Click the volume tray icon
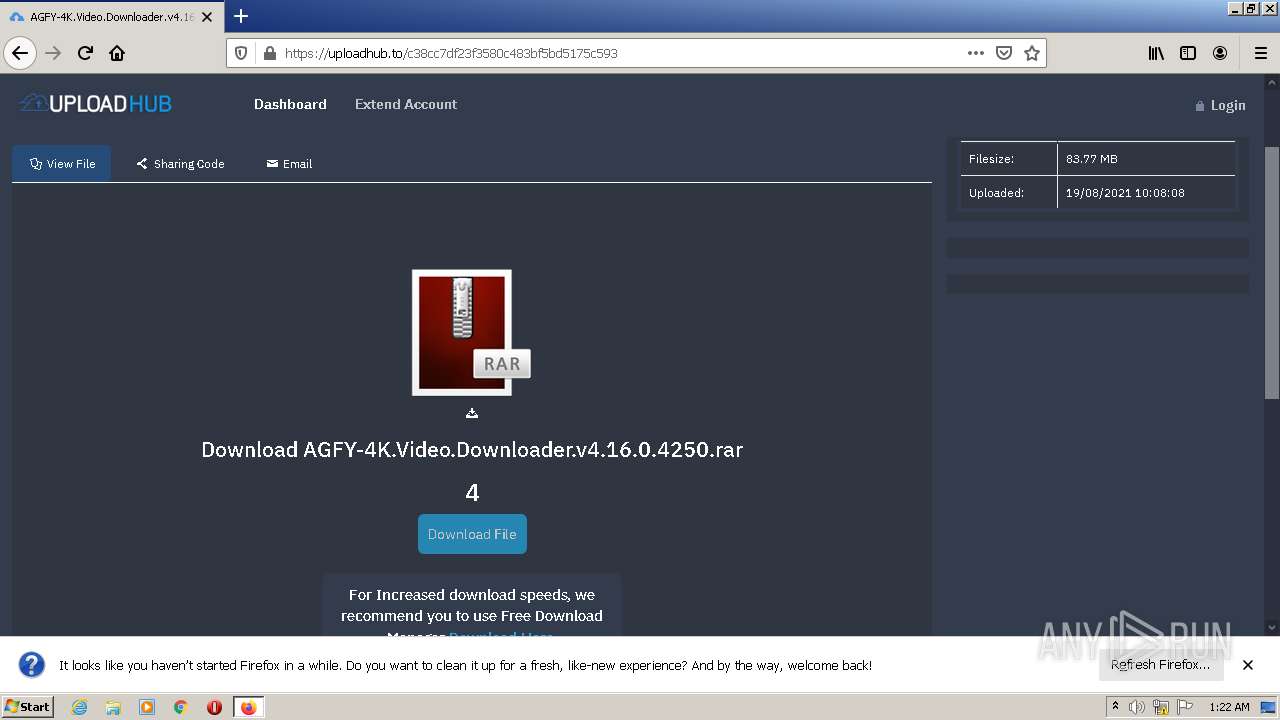This screenshot has height=720, width=1280. tap(1137, 707)
